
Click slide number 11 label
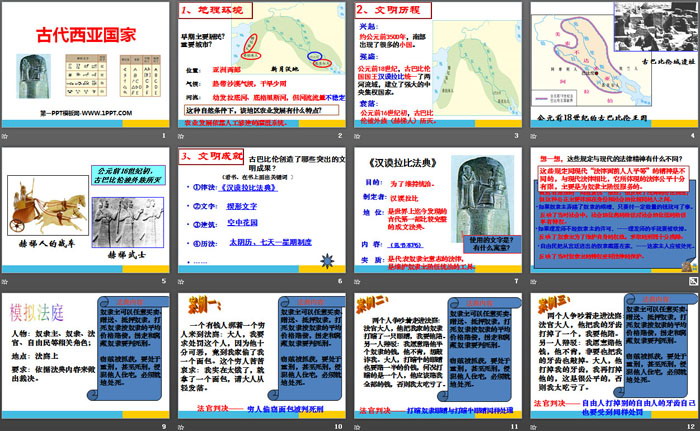pos(515,427)
